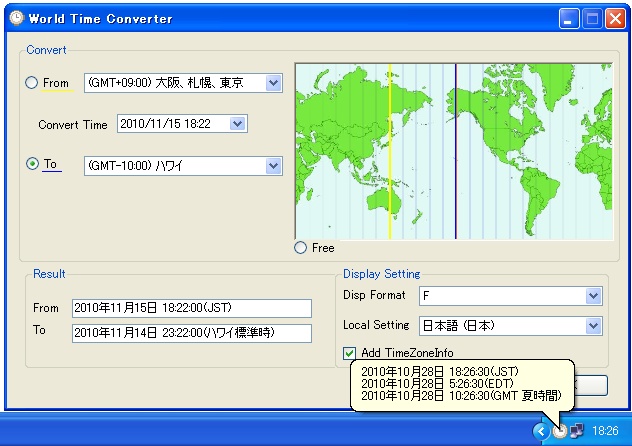Screen dimensions: 632x446
Task: Open the Convert Time date picker arrow
Action: [237, 123]
